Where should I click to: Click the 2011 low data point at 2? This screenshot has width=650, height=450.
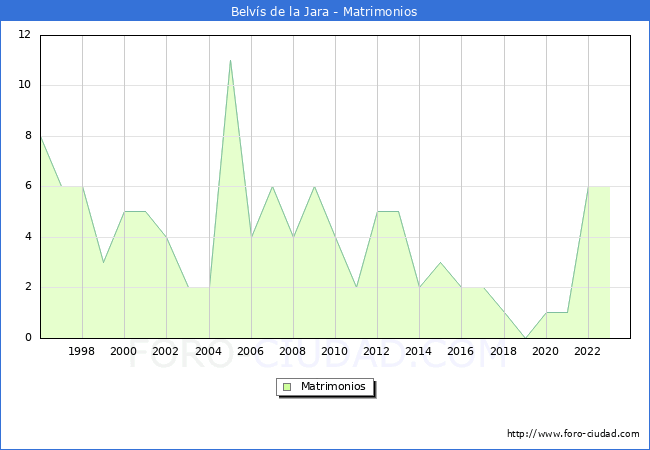point(357,287)
